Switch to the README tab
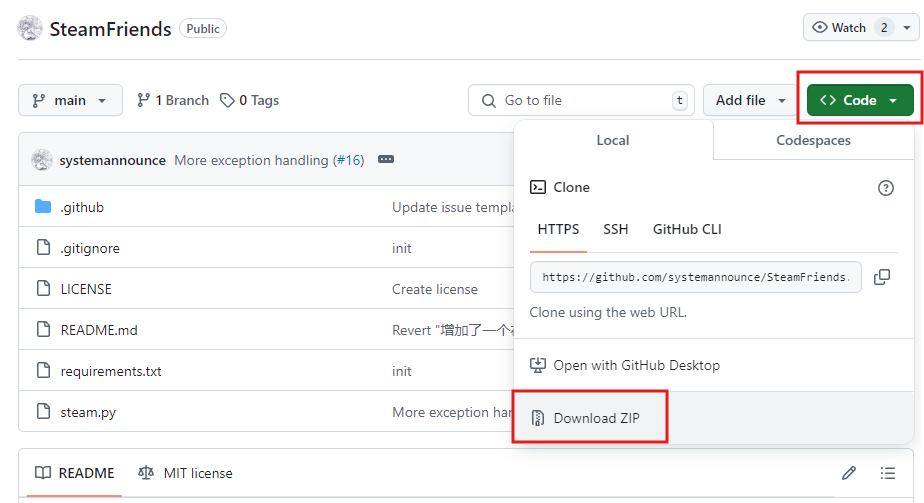Viewport: 924px width, 503px height. pos(74,473)
